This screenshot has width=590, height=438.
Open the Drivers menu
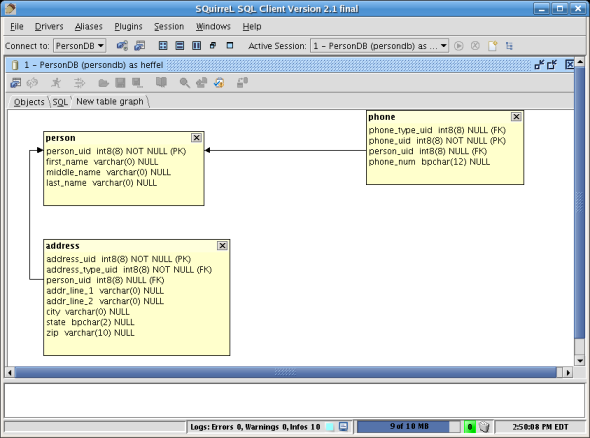49,27
